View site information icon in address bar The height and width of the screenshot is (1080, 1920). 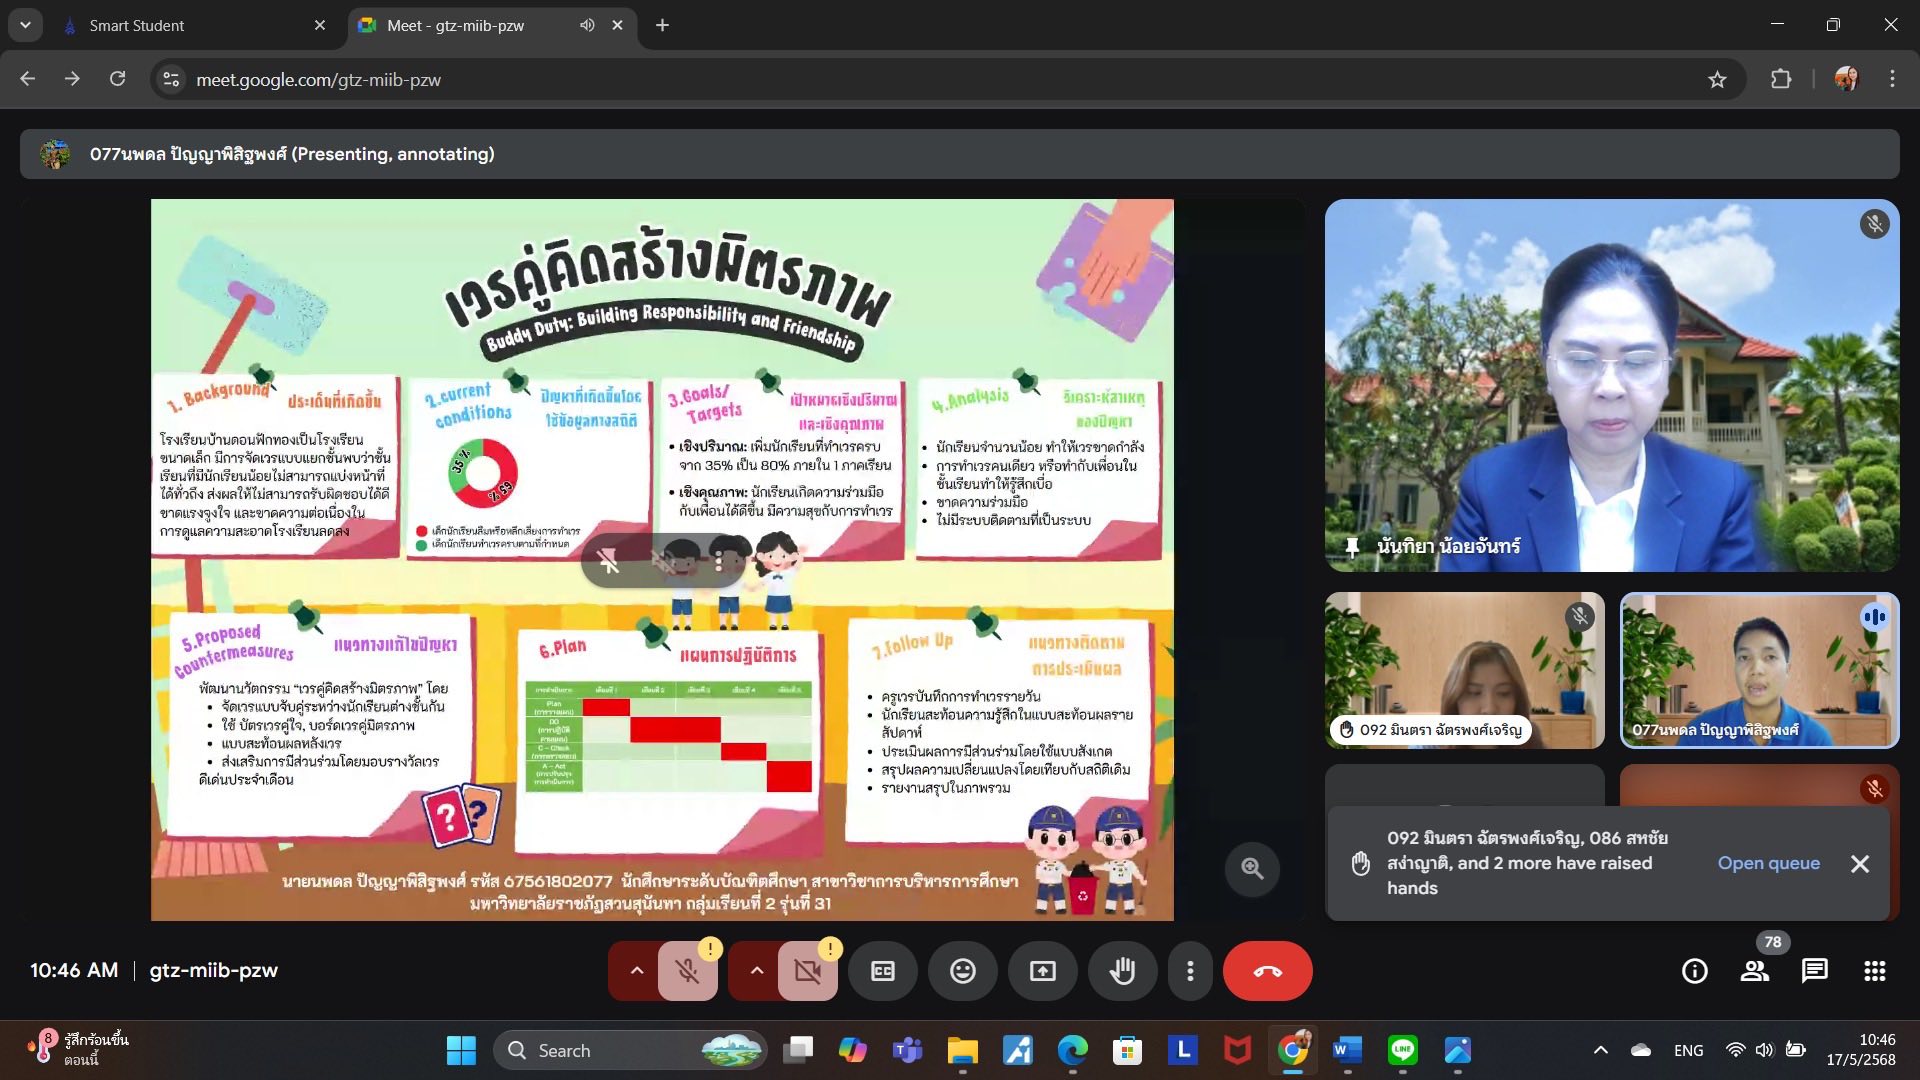[171, 80]
